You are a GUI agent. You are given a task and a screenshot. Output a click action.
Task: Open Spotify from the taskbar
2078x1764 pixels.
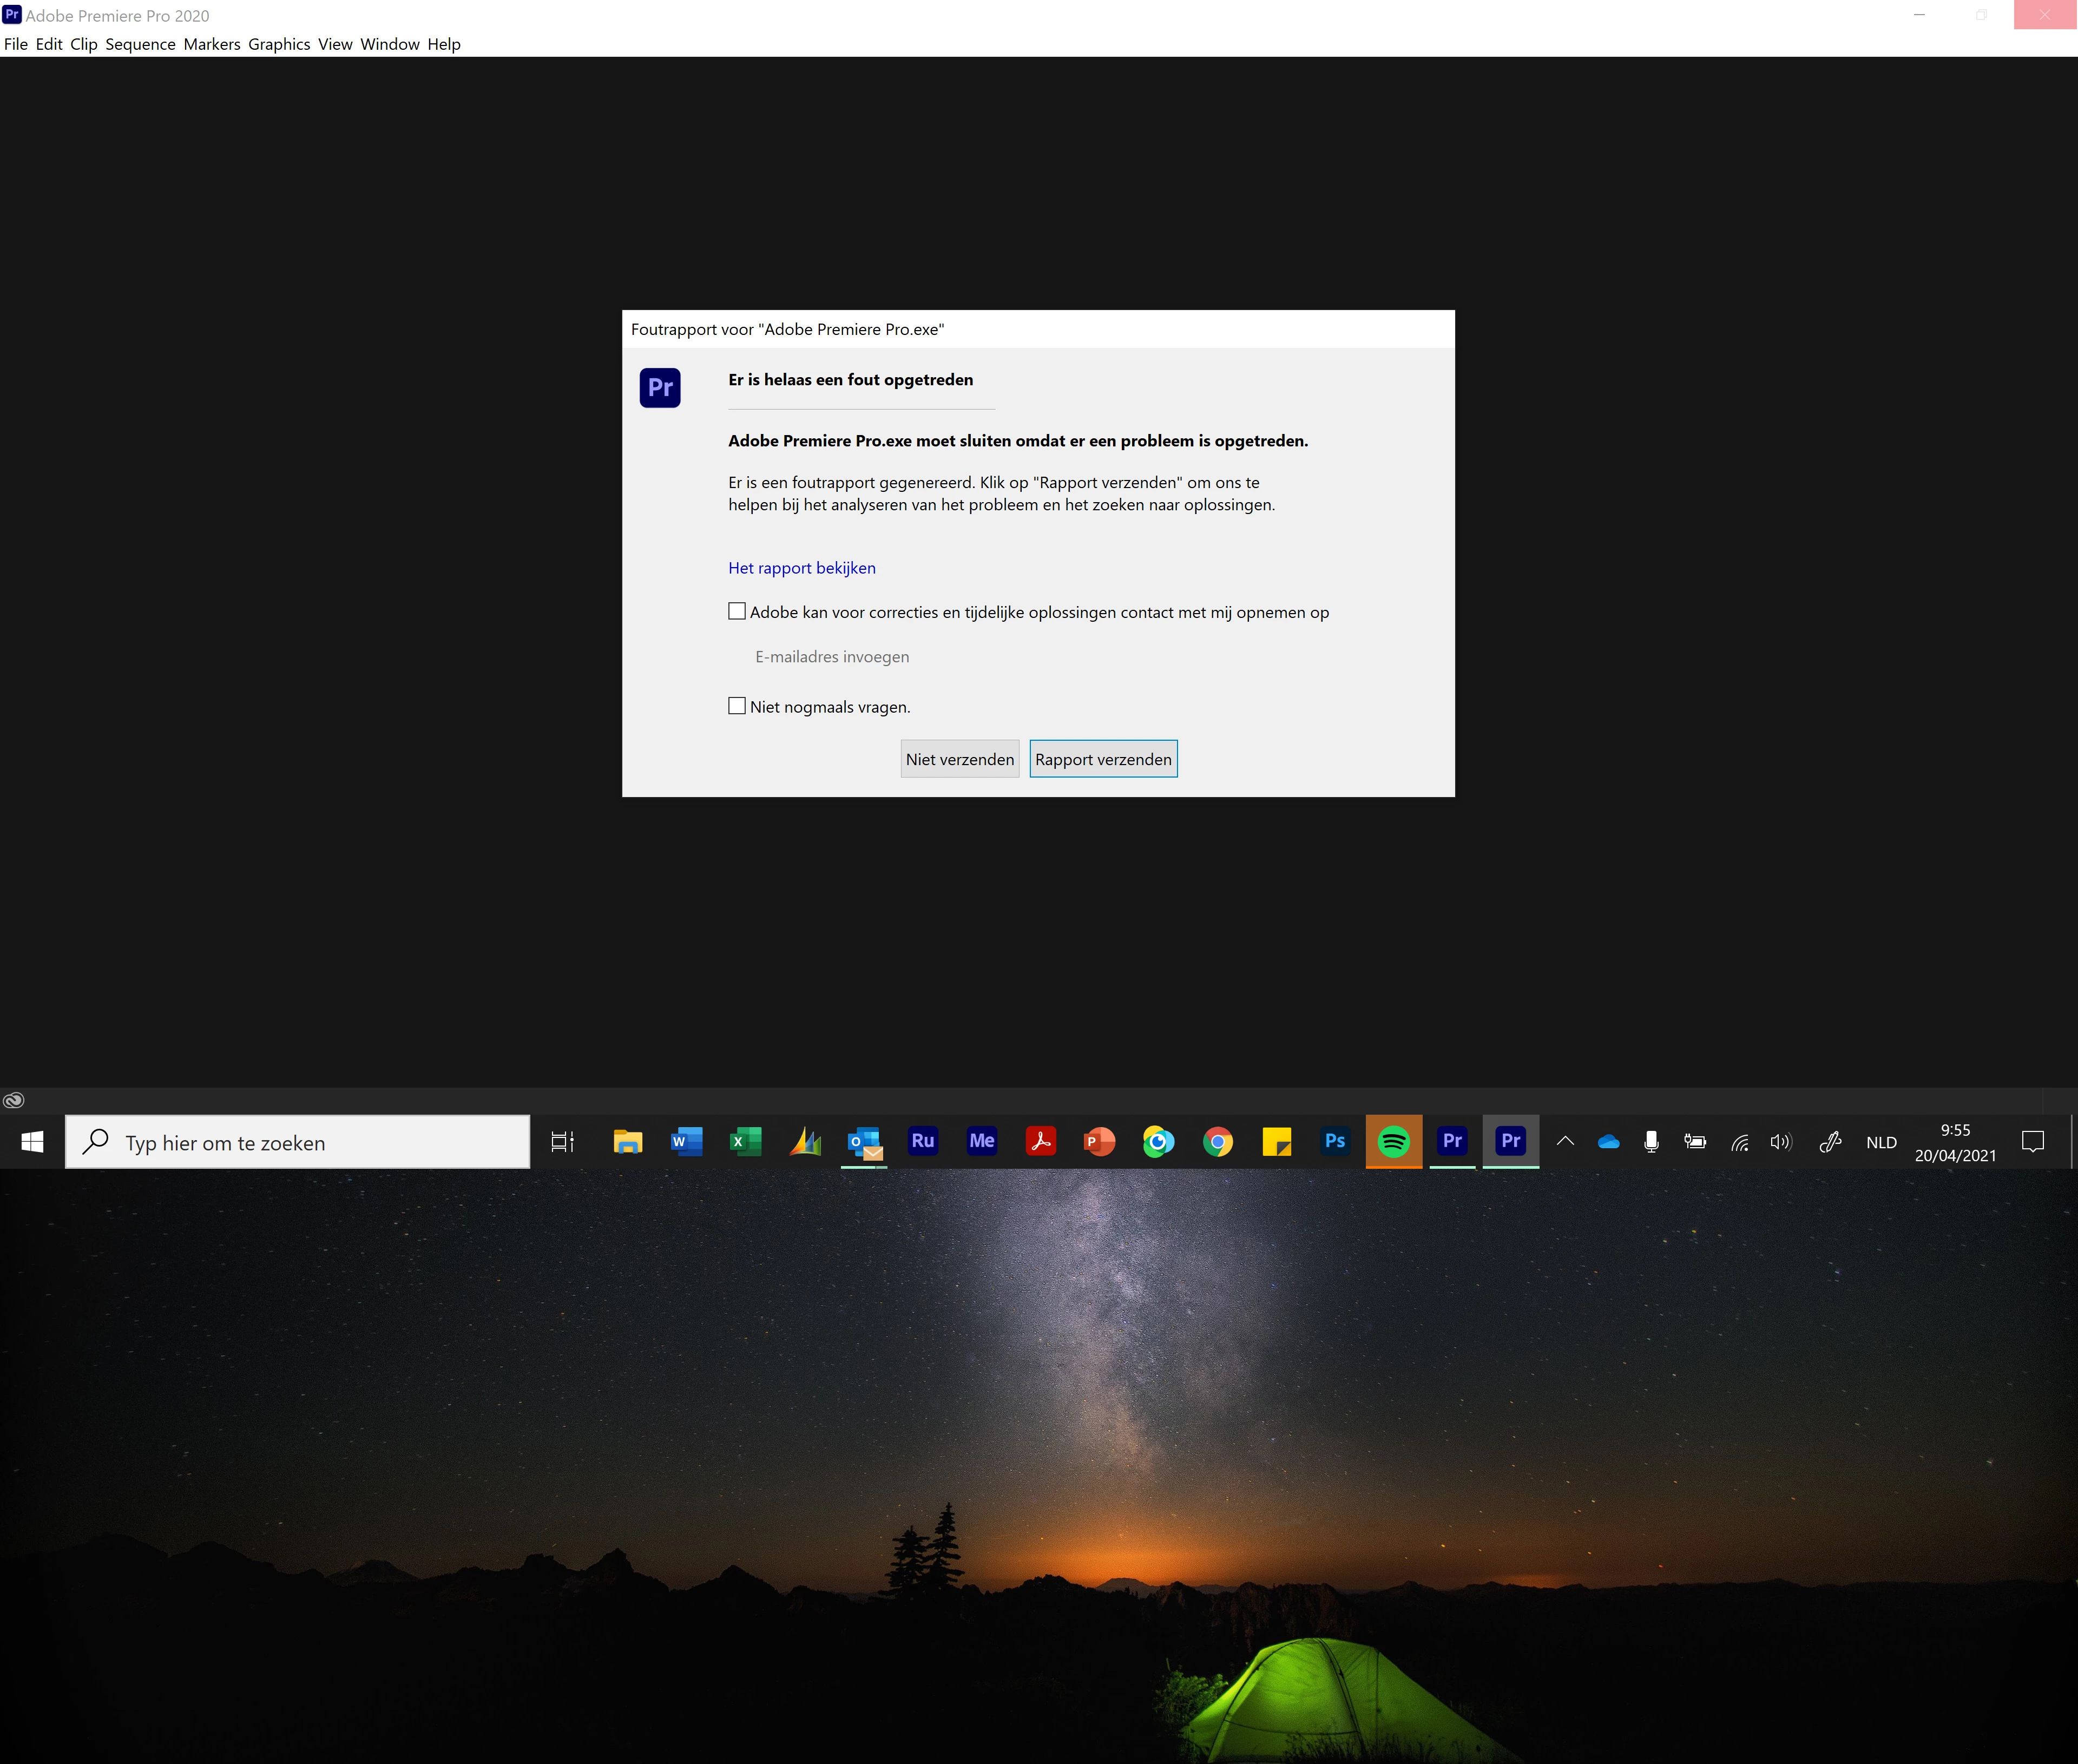[1393, 1141]
